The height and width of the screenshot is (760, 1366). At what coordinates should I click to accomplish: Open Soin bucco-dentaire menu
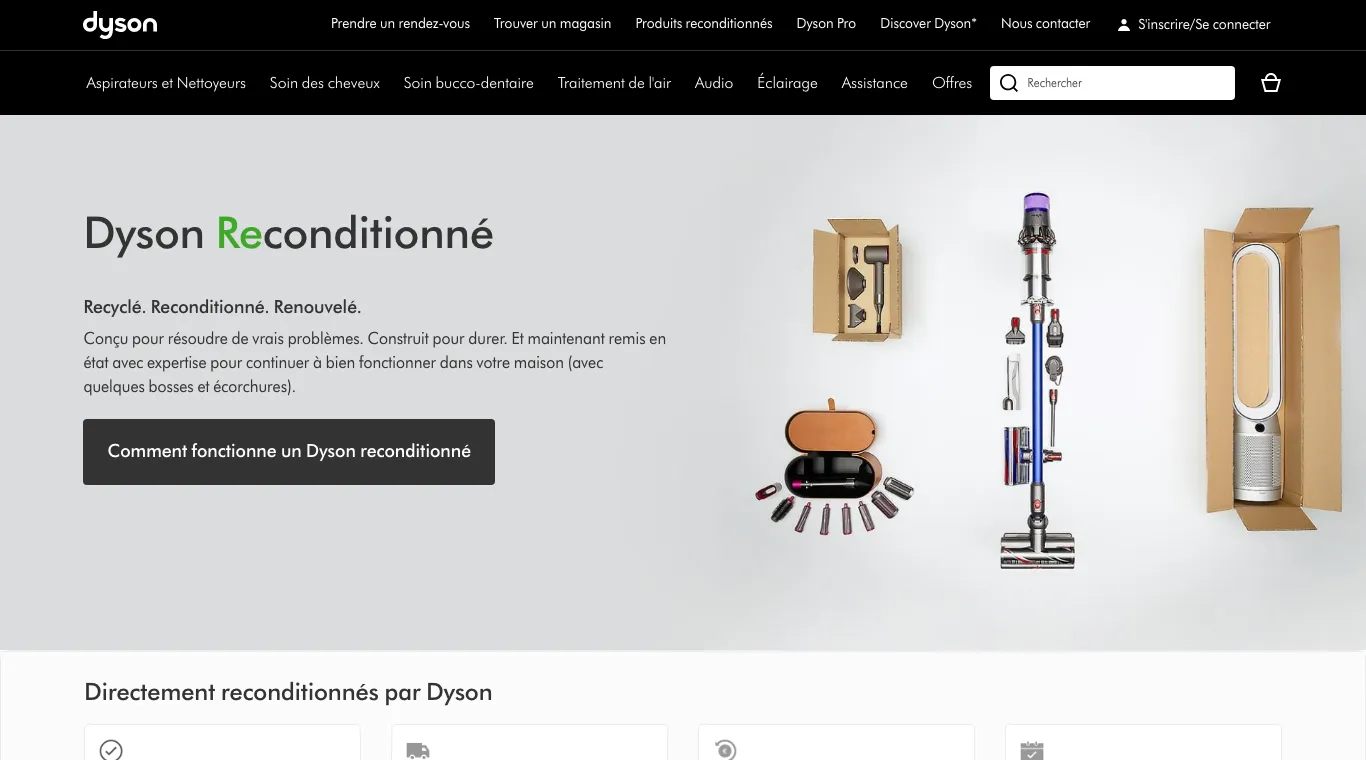point(469,83)
